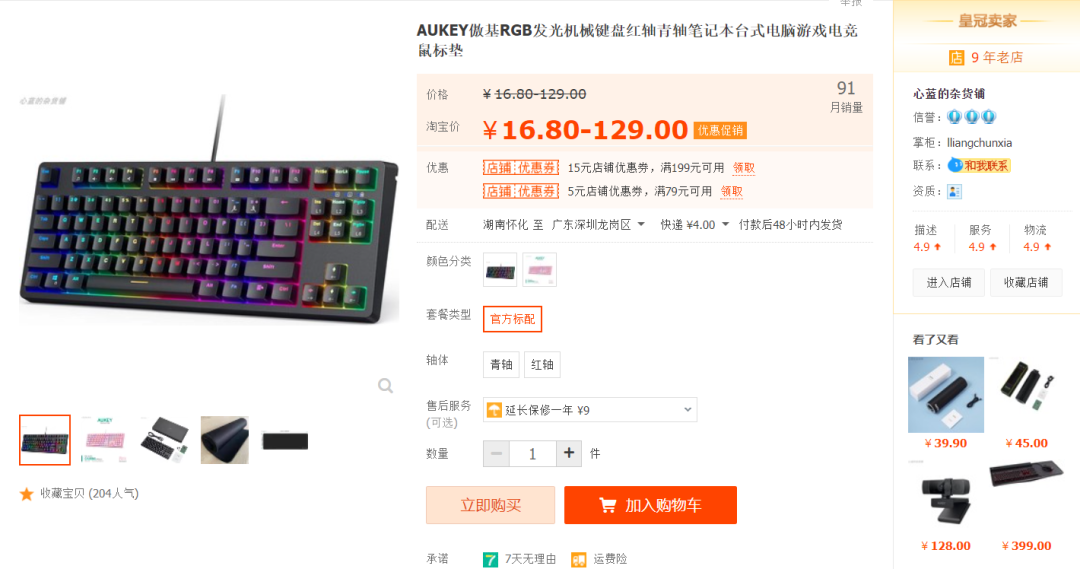The image size is (1080, 569).
Task: Select the 青轴 switch option
Action: pos(501,364)
